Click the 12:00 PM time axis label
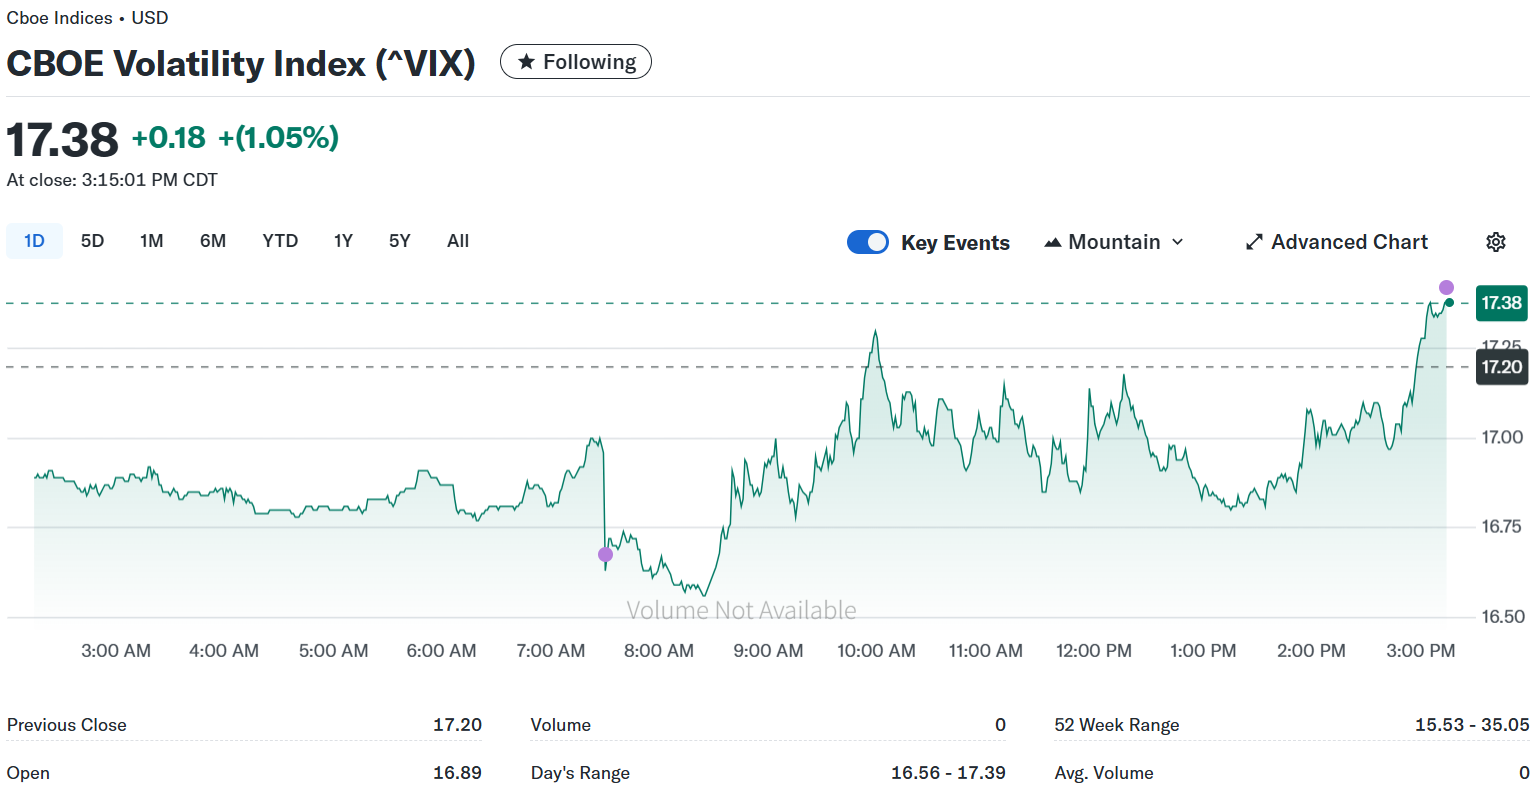1534x787 pixels. pyautogui.click(x=1094, y=651)
